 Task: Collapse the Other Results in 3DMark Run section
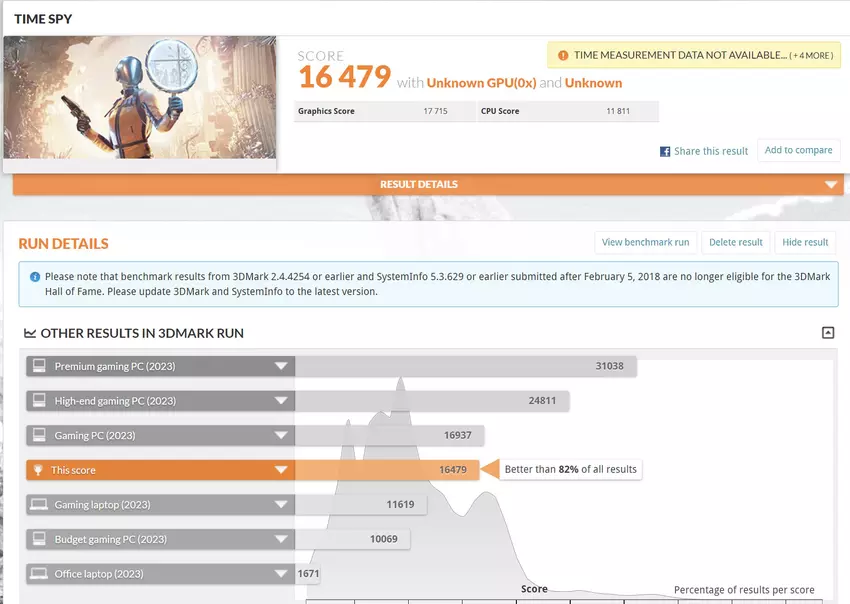coord(827,333)
